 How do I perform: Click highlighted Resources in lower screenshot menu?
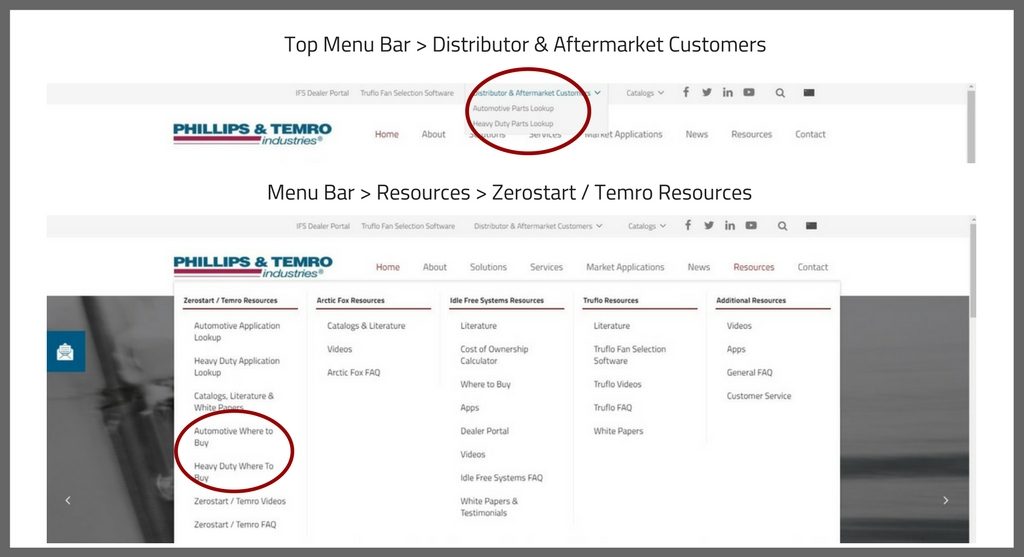click(x=754, y=267)
